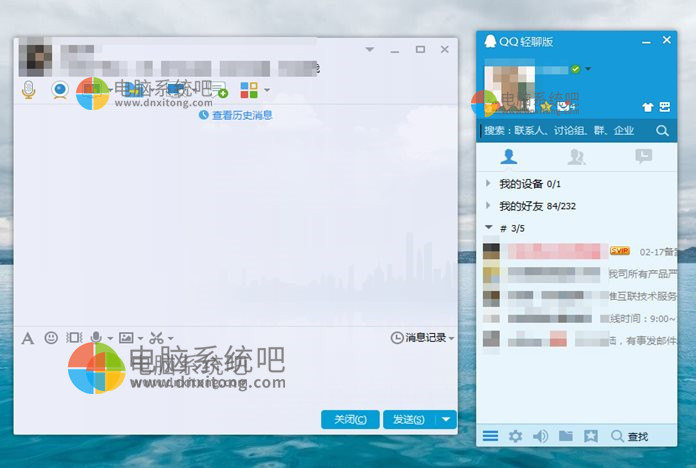Expand the voice message dropdown arrow

point(110,339)
